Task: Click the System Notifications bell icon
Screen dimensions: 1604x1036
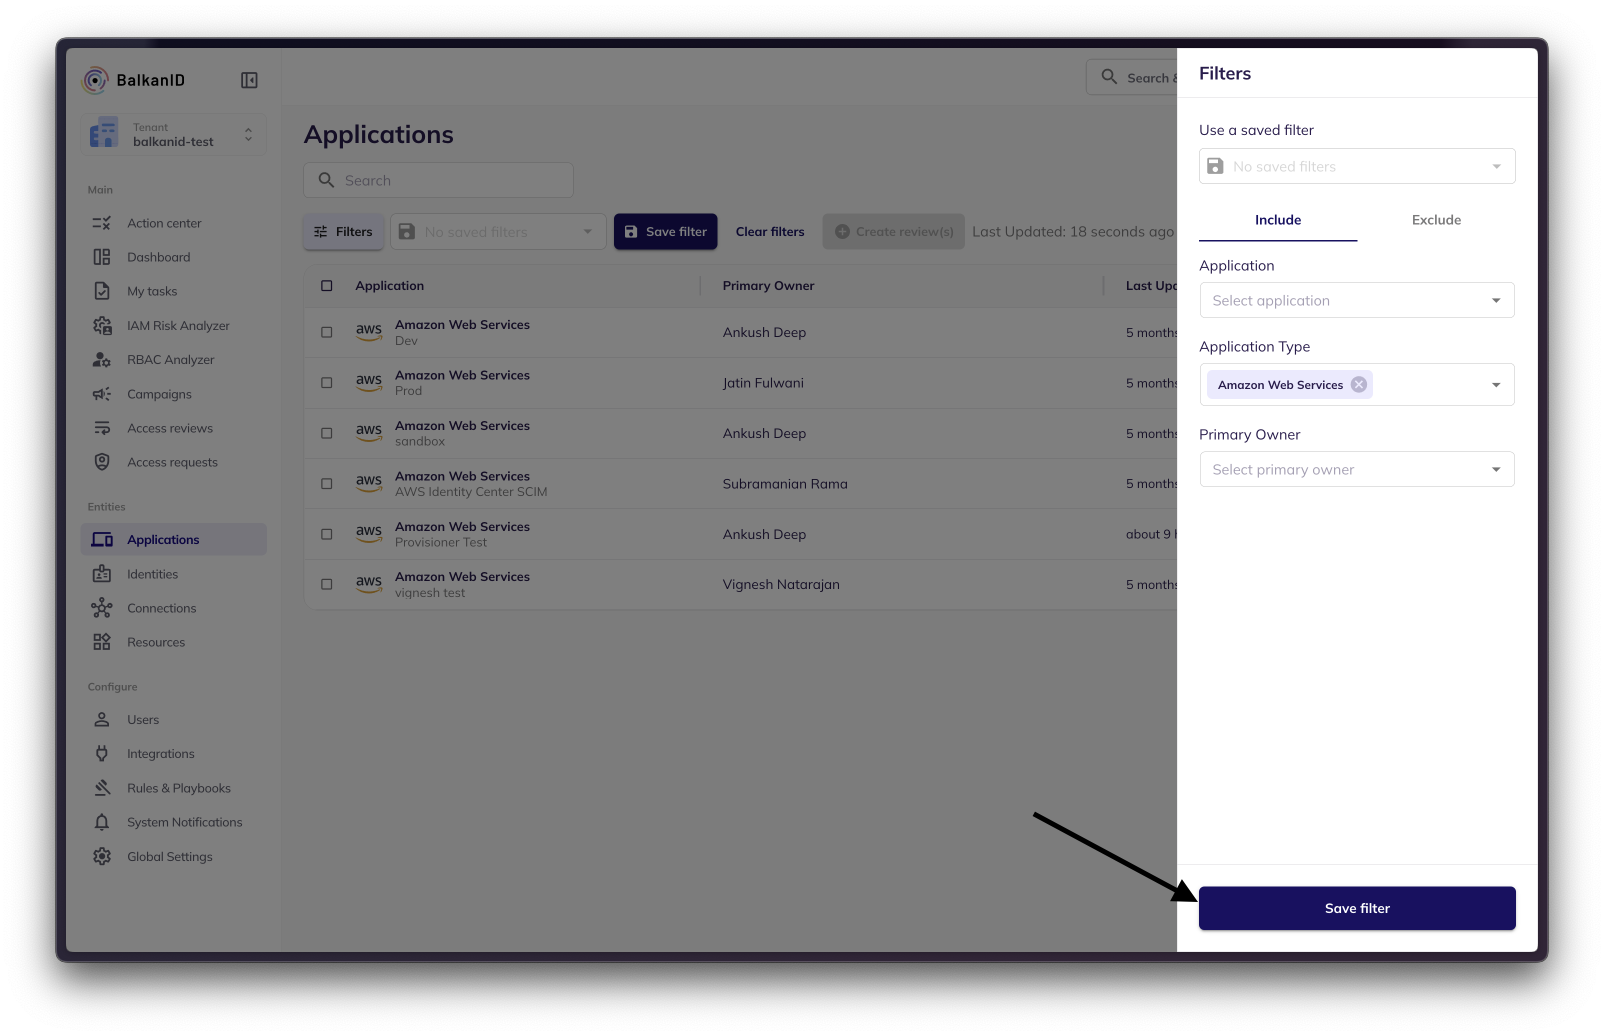Action: tap(102, 822)
